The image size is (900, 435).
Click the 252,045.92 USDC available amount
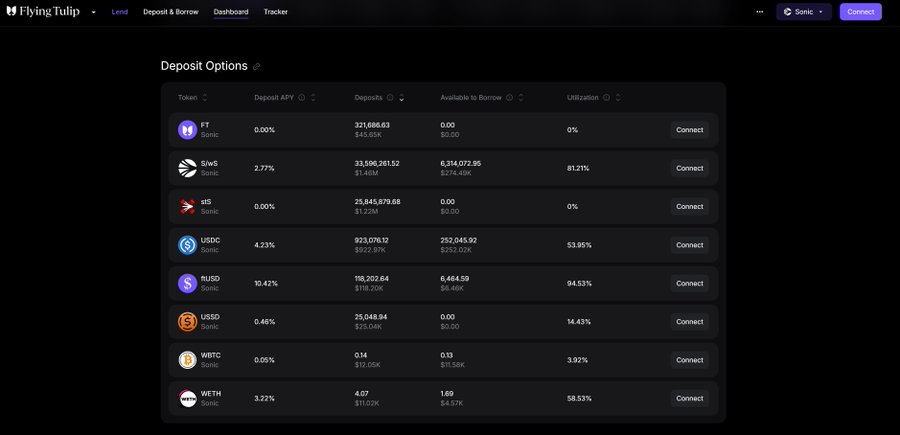pos(459,240)
